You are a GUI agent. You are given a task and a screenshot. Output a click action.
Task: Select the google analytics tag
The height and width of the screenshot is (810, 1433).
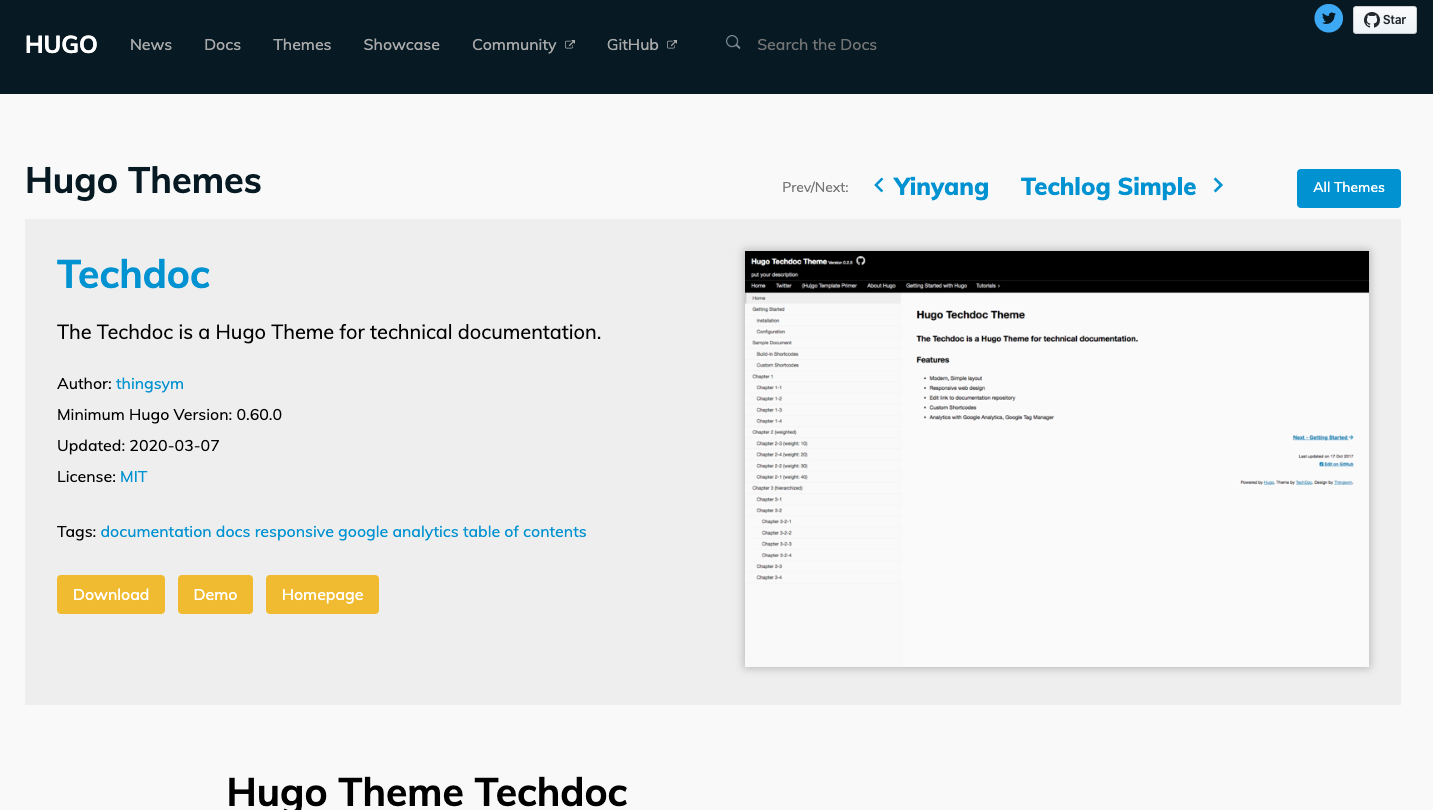[x=398, y=532]
